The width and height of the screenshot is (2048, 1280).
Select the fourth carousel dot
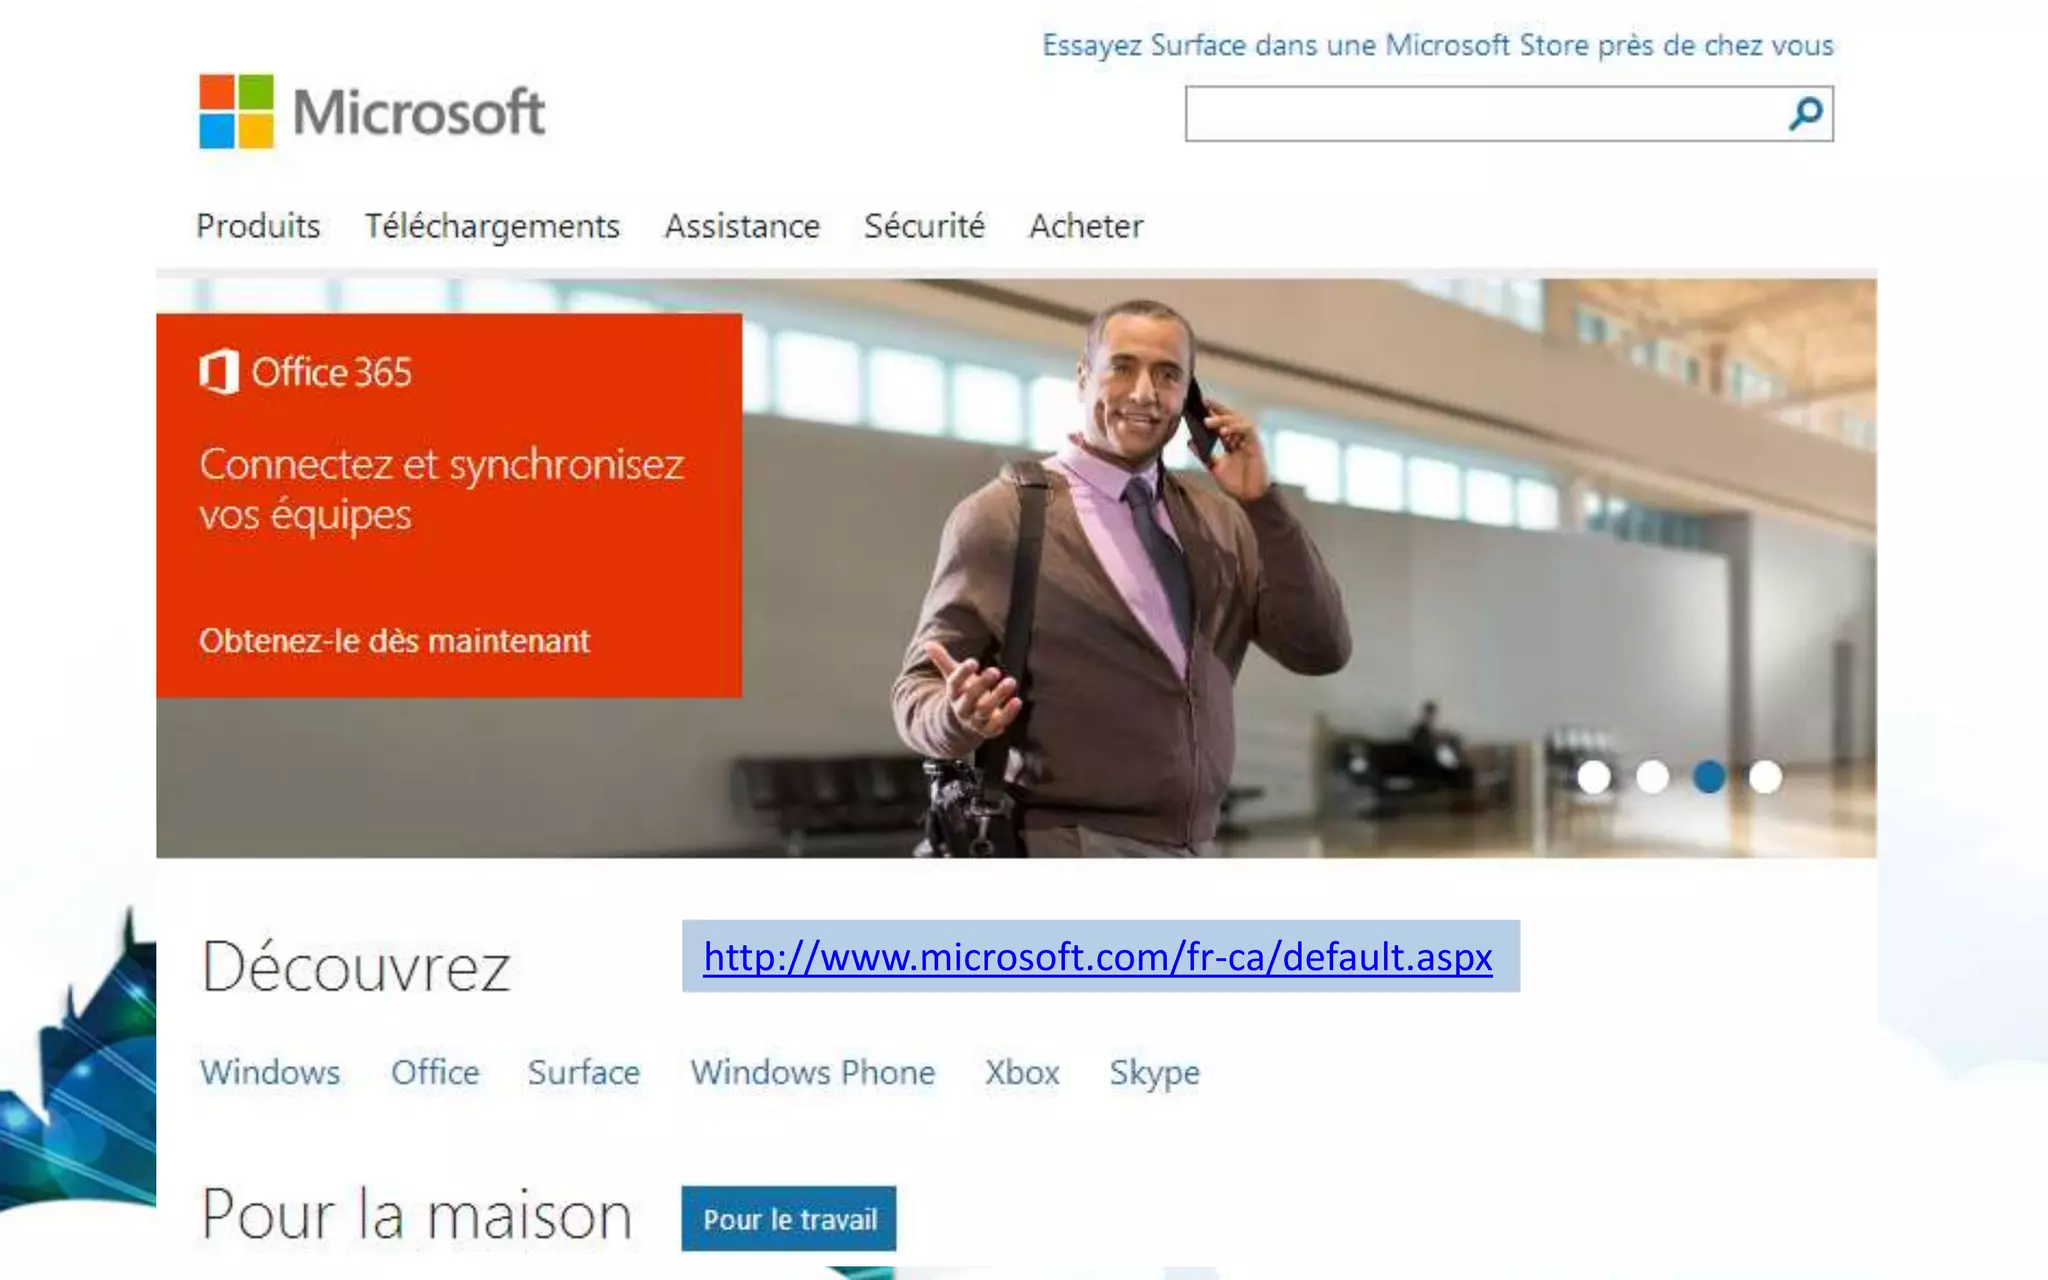pos(1765,776)
